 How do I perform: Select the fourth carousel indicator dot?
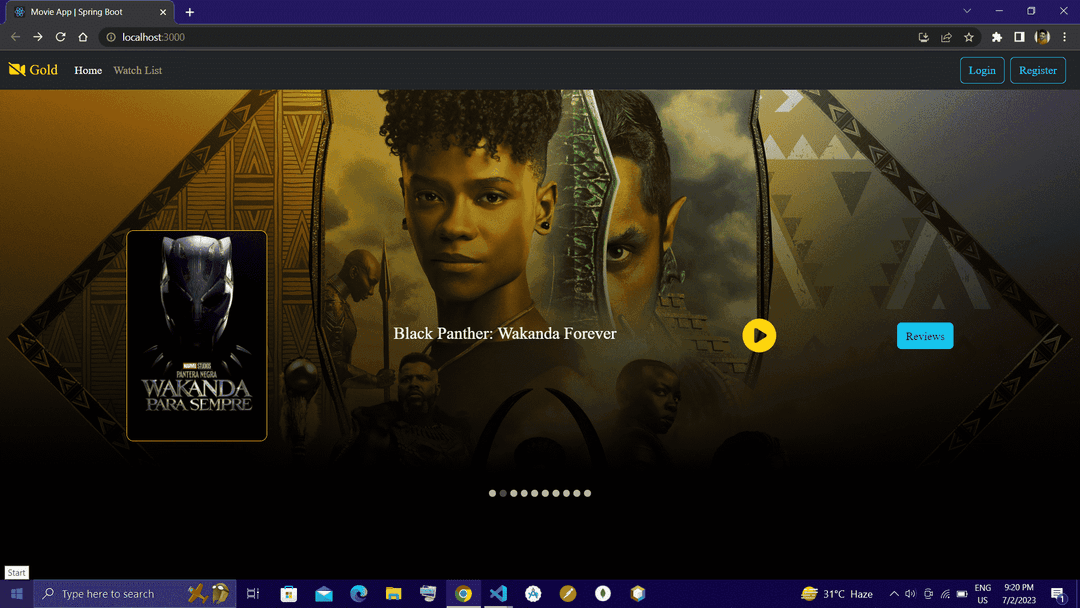[x=524, y=493]
